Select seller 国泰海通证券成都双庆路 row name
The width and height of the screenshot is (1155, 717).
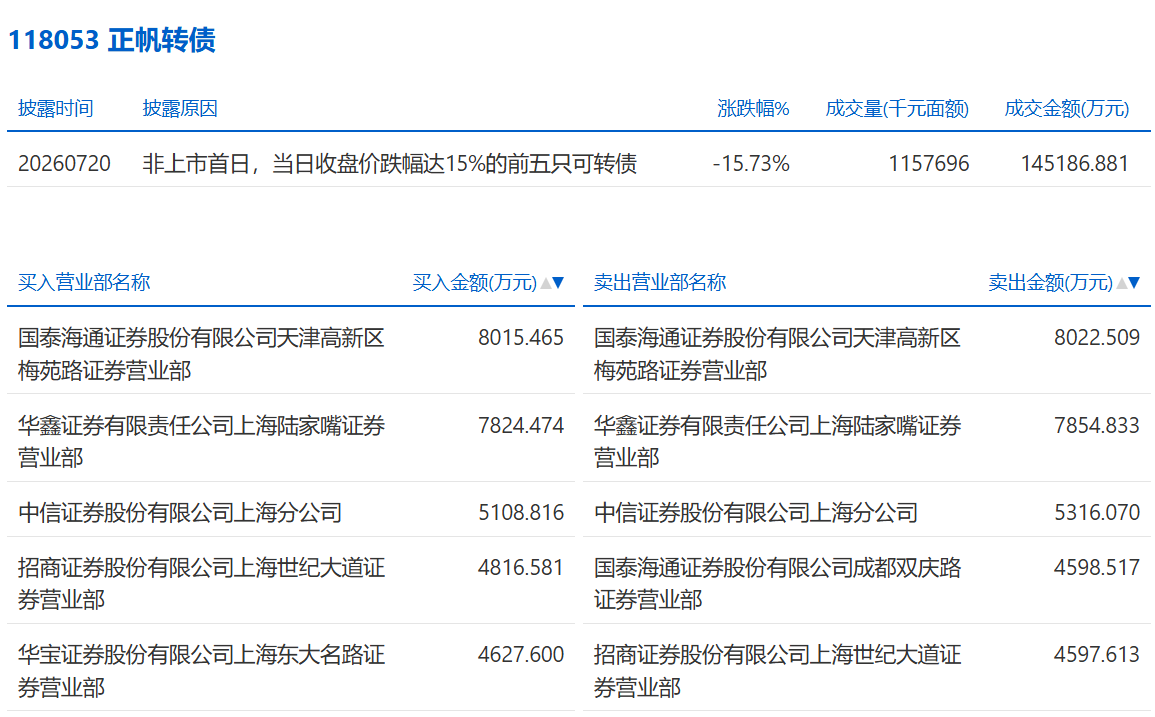coord(777,584)
